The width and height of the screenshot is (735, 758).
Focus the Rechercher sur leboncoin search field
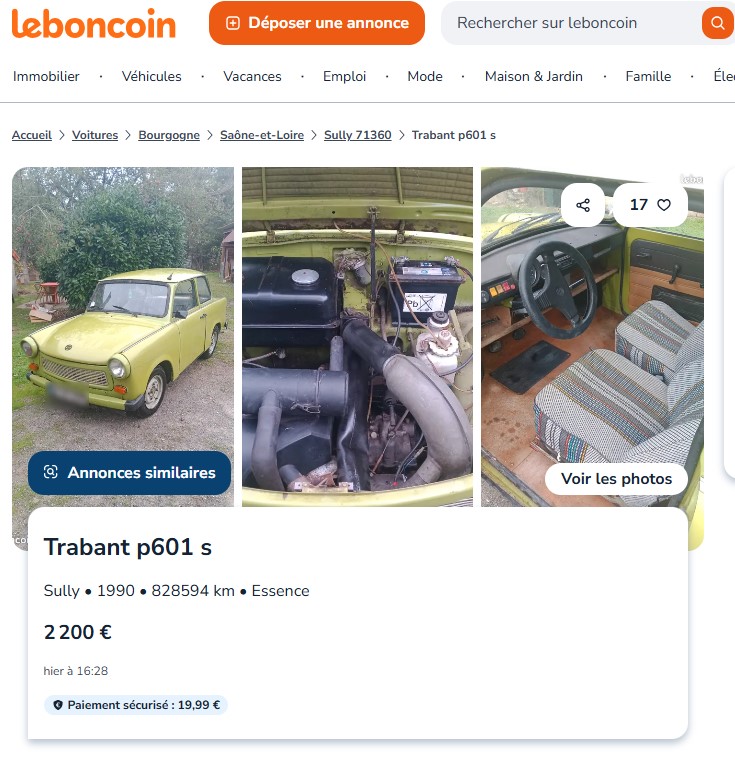pos(571,23)
